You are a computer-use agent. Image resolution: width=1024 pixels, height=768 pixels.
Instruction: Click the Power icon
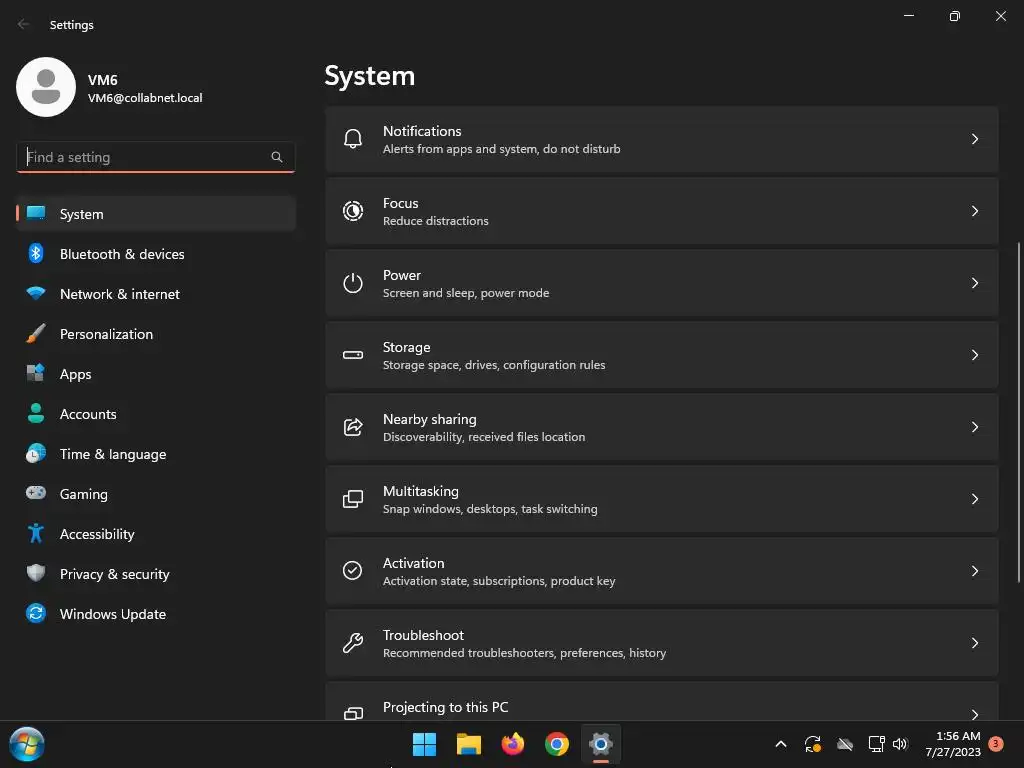[x=353, y=283]
